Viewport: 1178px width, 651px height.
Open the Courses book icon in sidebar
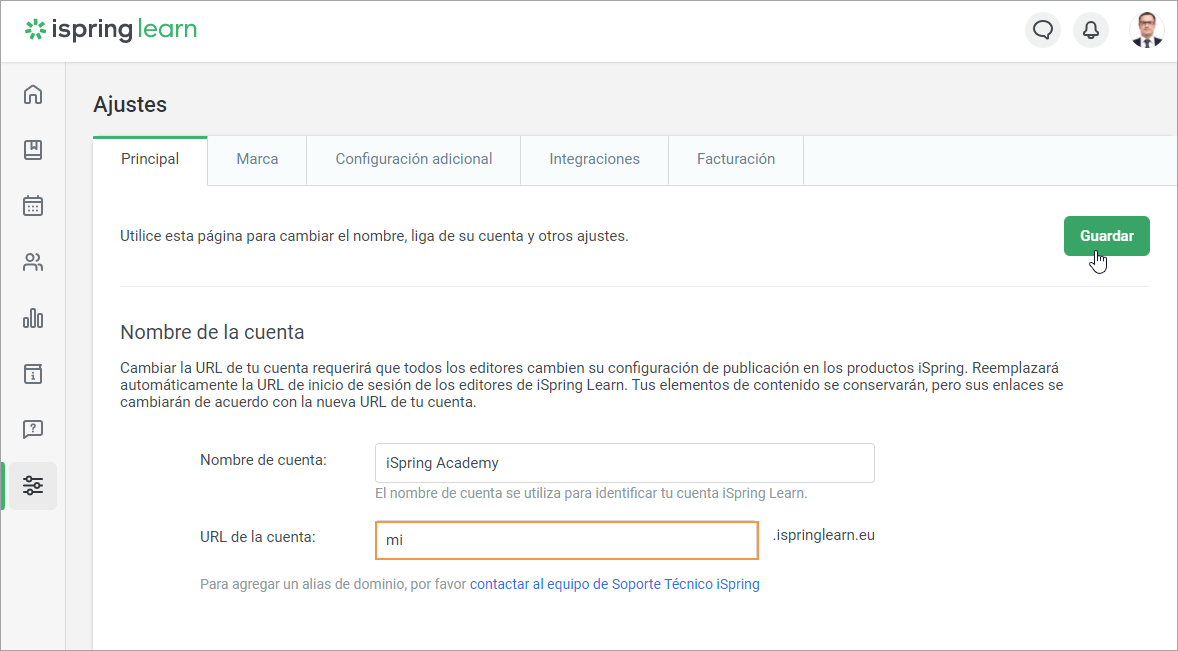[32, 150]
